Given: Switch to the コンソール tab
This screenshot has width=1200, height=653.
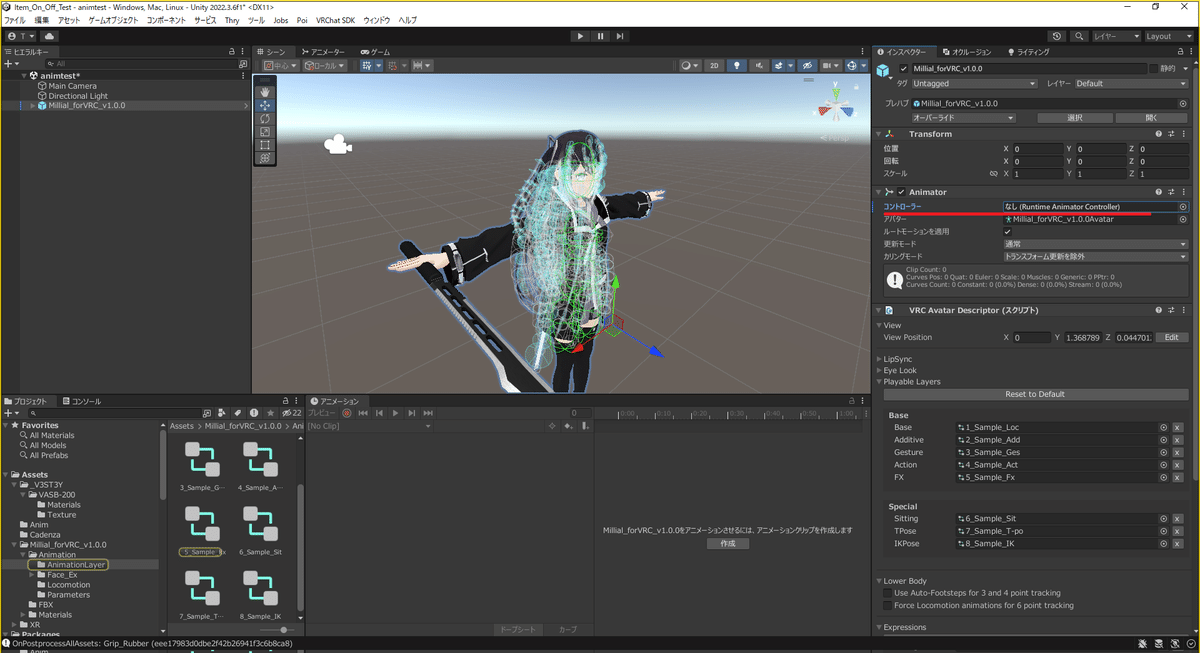Looking at the screenshot, I should (x=82, y=401).
